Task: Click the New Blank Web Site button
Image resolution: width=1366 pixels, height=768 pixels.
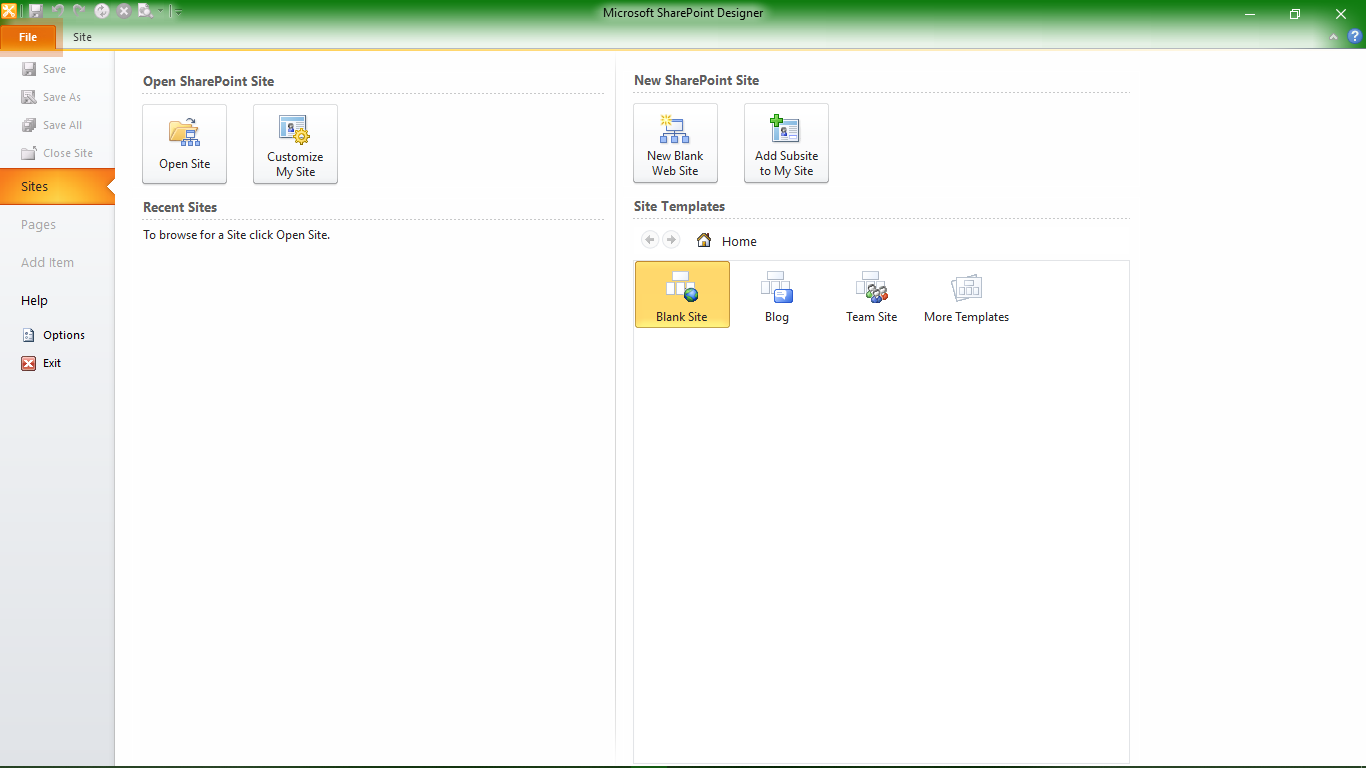Action: click(675, 143)
